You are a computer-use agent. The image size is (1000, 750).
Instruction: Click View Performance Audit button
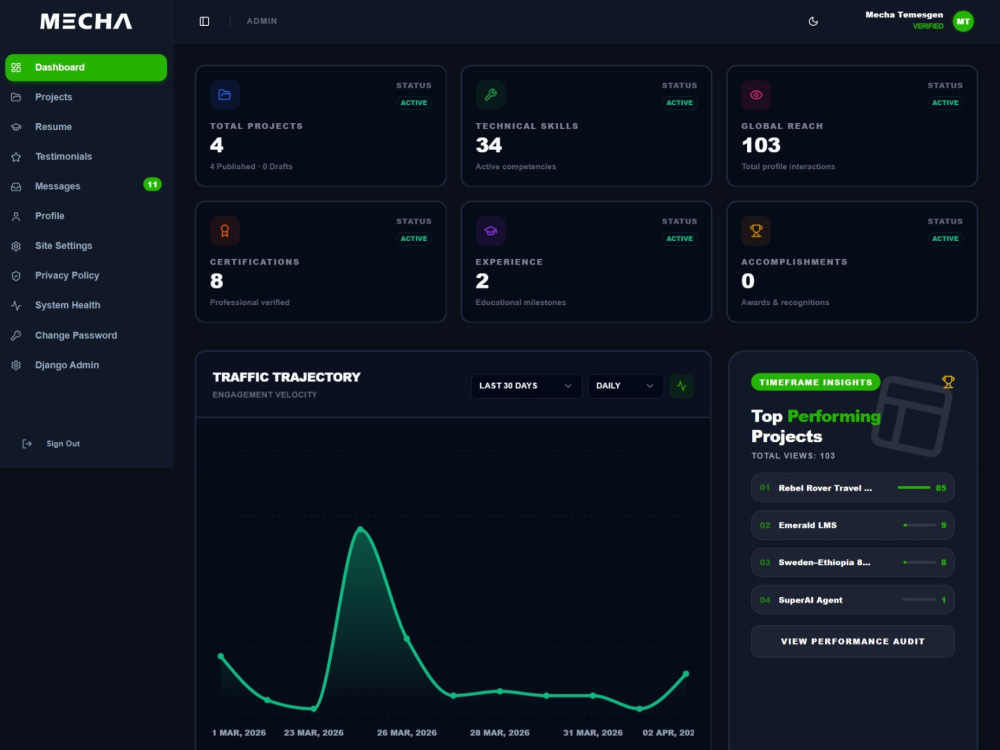853,642
